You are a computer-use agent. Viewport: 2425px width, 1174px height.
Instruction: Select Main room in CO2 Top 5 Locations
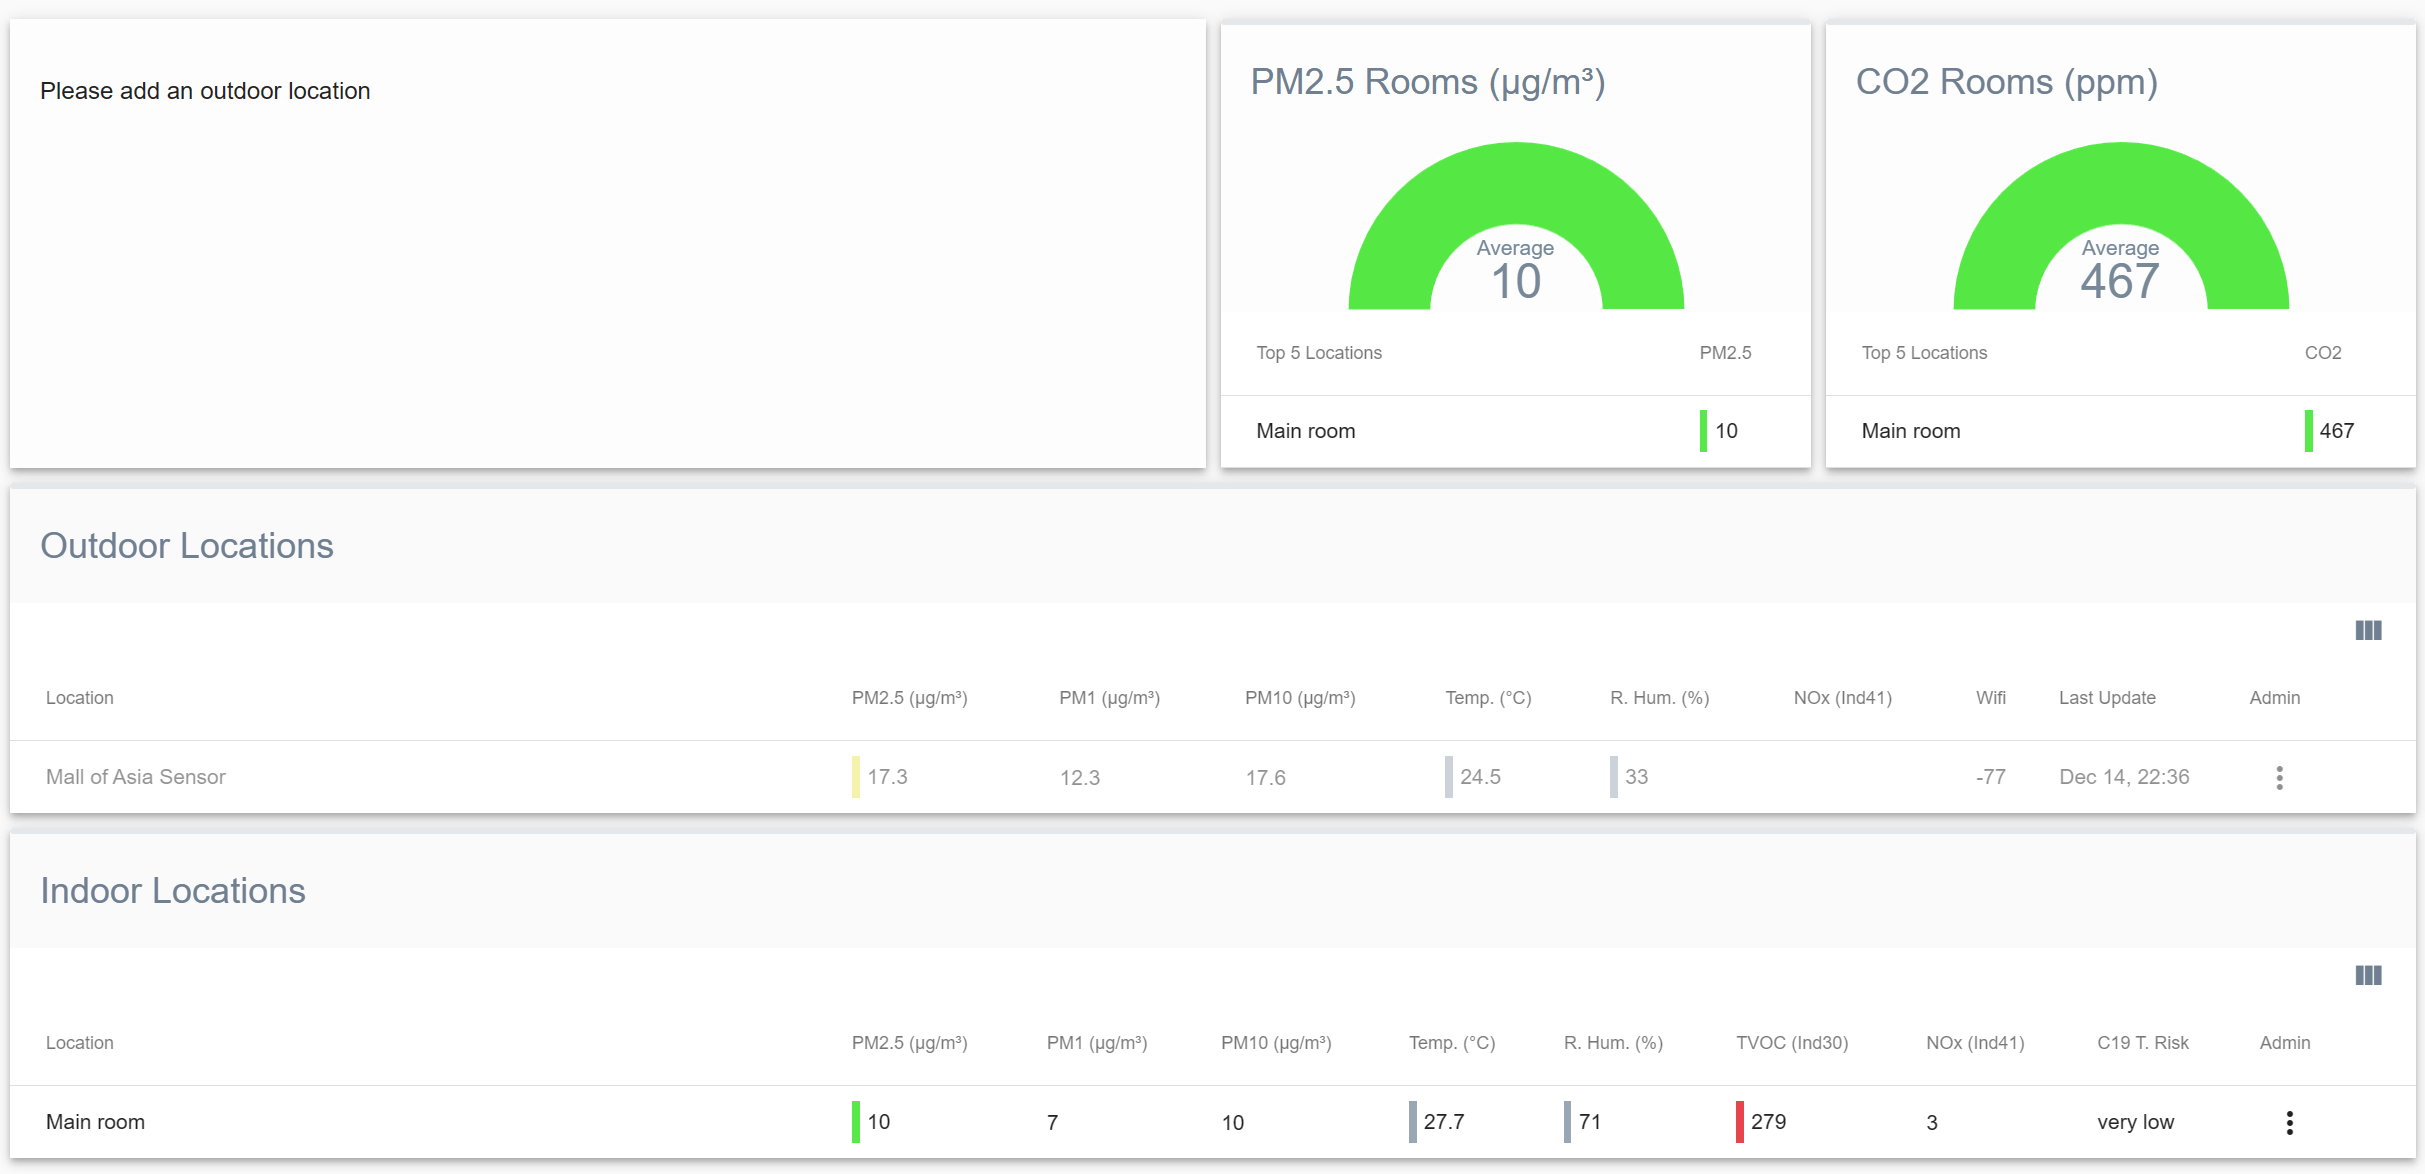(x=1911, y=430)
